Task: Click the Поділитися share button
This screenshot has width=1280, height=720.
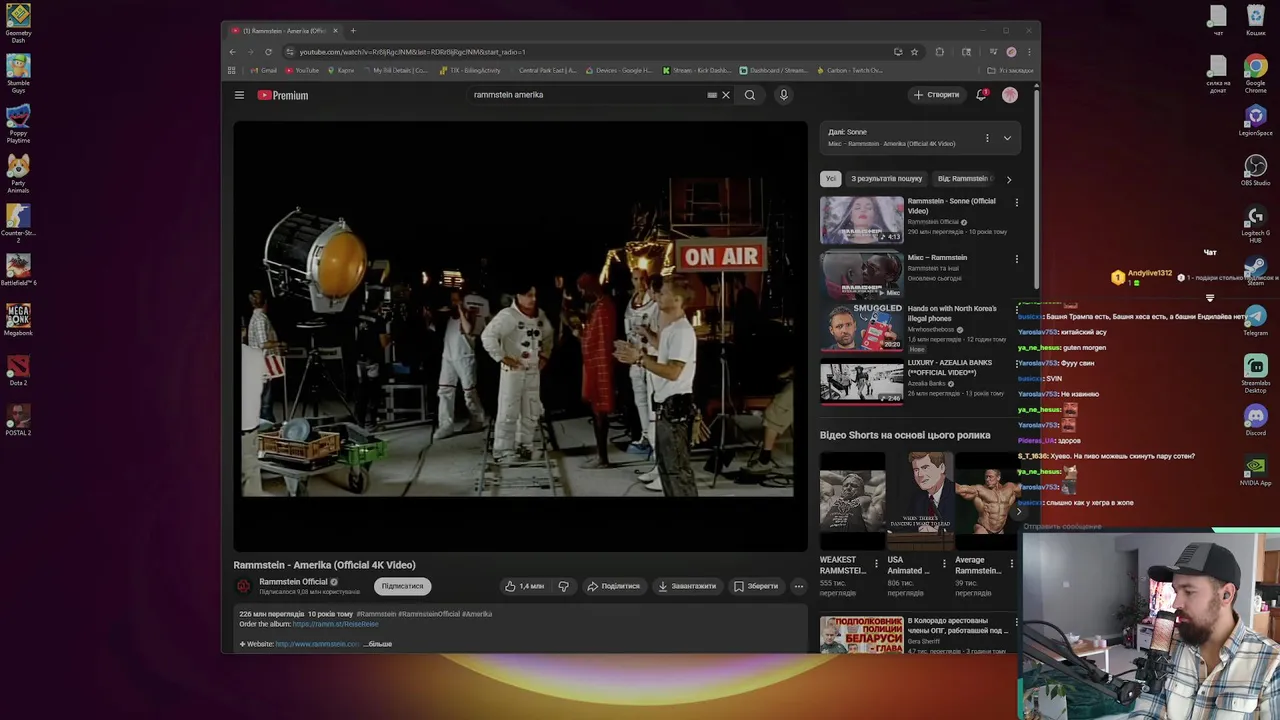Action: coord(613,586)
